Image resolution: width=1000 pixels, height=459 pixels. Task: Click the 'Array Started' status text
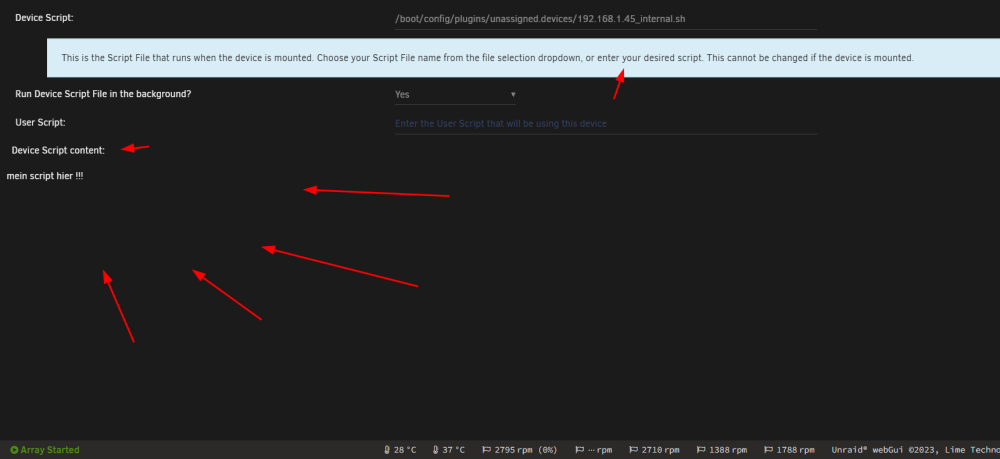(50, 450)
